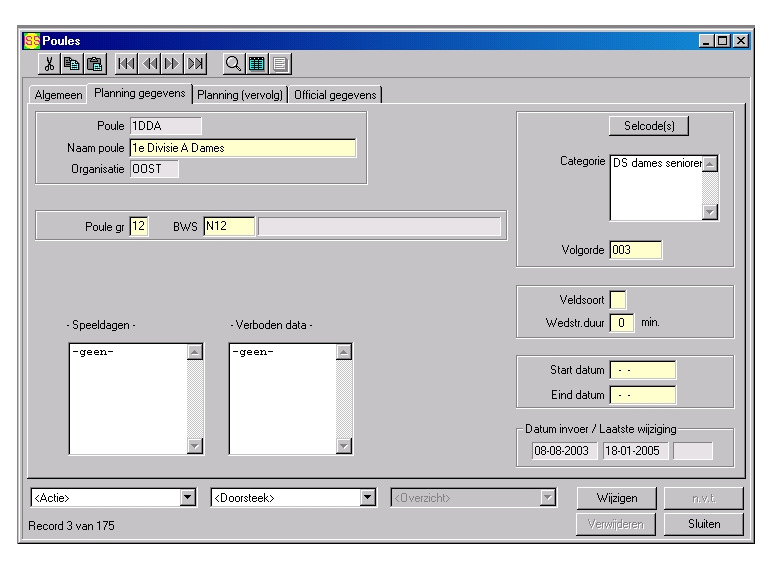Click the Start datum input field
The image size is (767, 562).
[642, 370]
